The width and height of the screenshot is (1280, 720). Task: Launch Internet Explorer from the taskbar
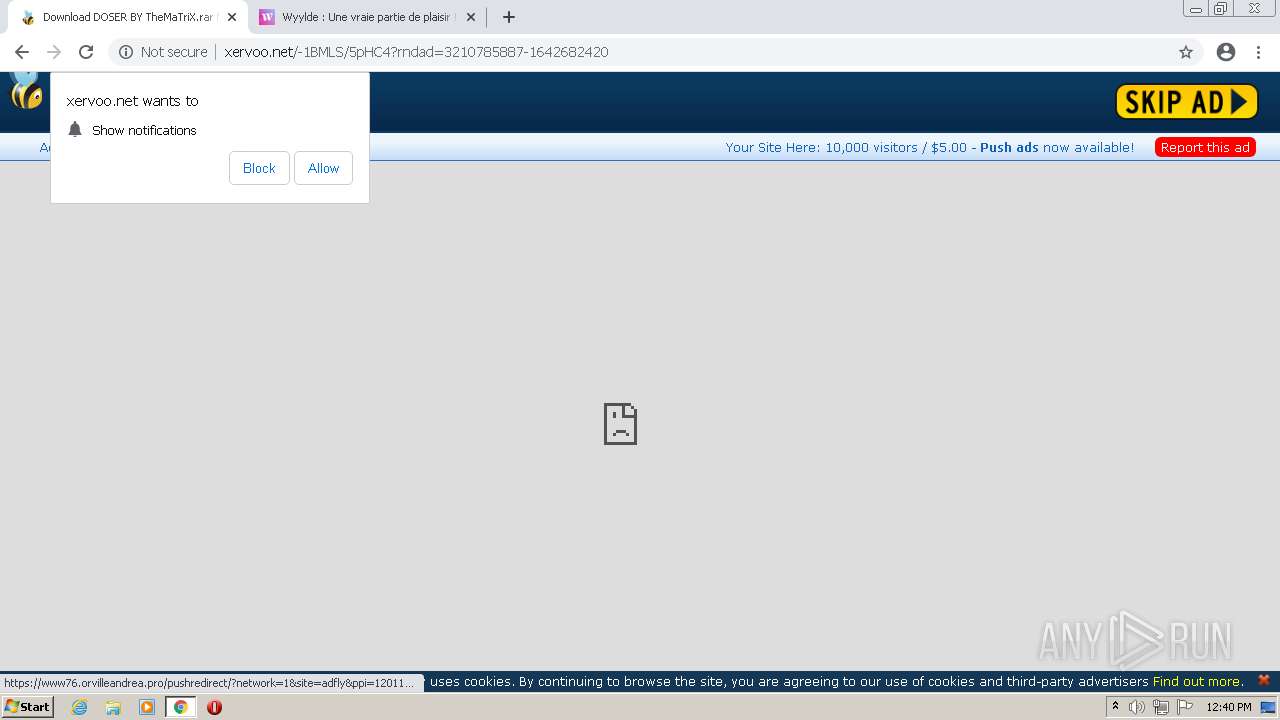pyautogui.click(x=79, y=707)
